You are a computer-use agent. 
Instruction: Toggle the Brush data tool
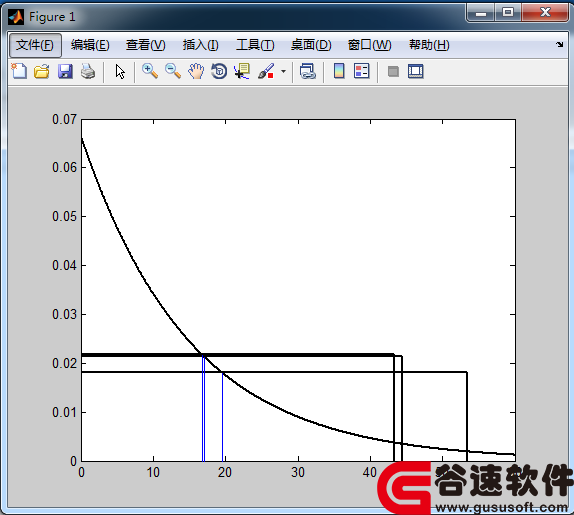click(x=266, y=71)
